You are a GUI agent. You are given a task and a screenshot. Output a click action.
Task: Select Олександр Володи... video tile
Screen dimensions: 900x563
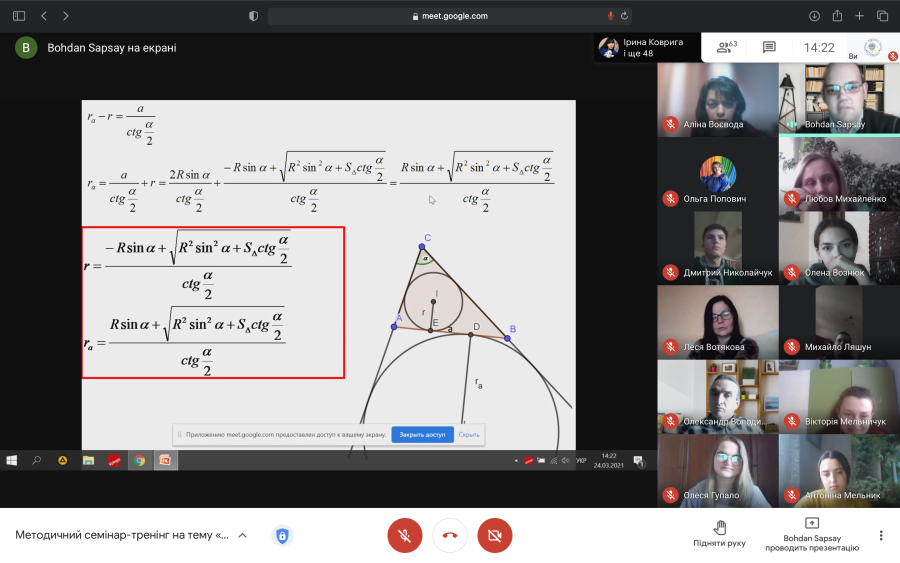click(717, 396)
